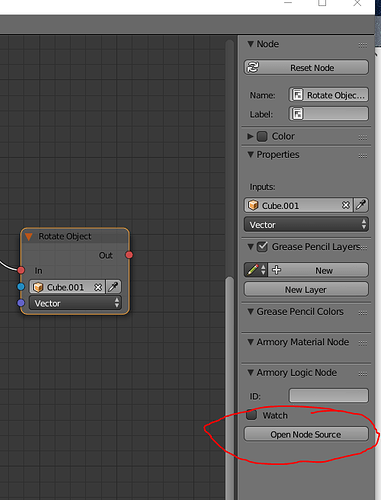381x500 pixels.
Task: Collapse the Rotate Object node triangle
Action: point(29,237)
